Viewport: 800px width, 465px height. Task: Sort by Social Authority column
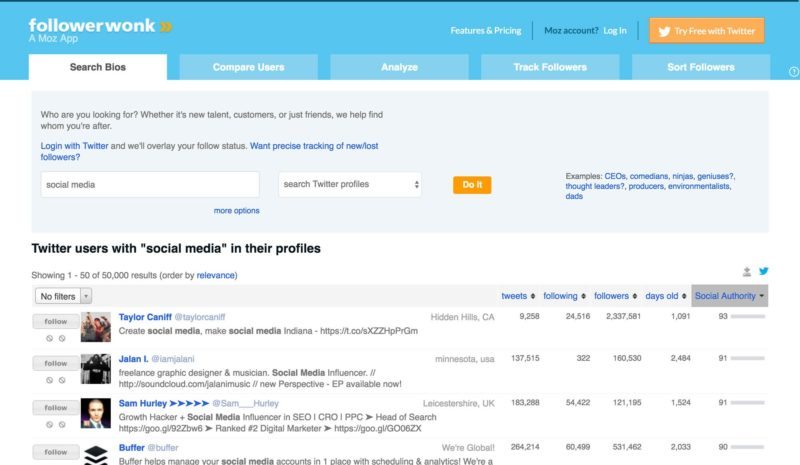tap(730, 296)
